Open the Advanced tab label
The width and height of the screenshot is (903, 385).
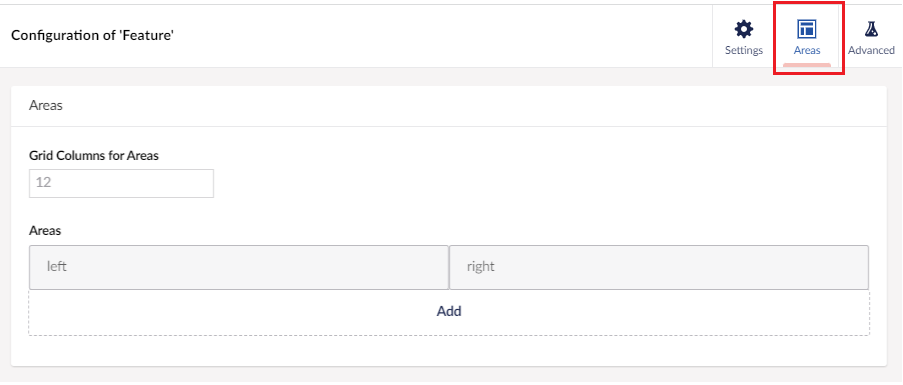pos(871,50)
